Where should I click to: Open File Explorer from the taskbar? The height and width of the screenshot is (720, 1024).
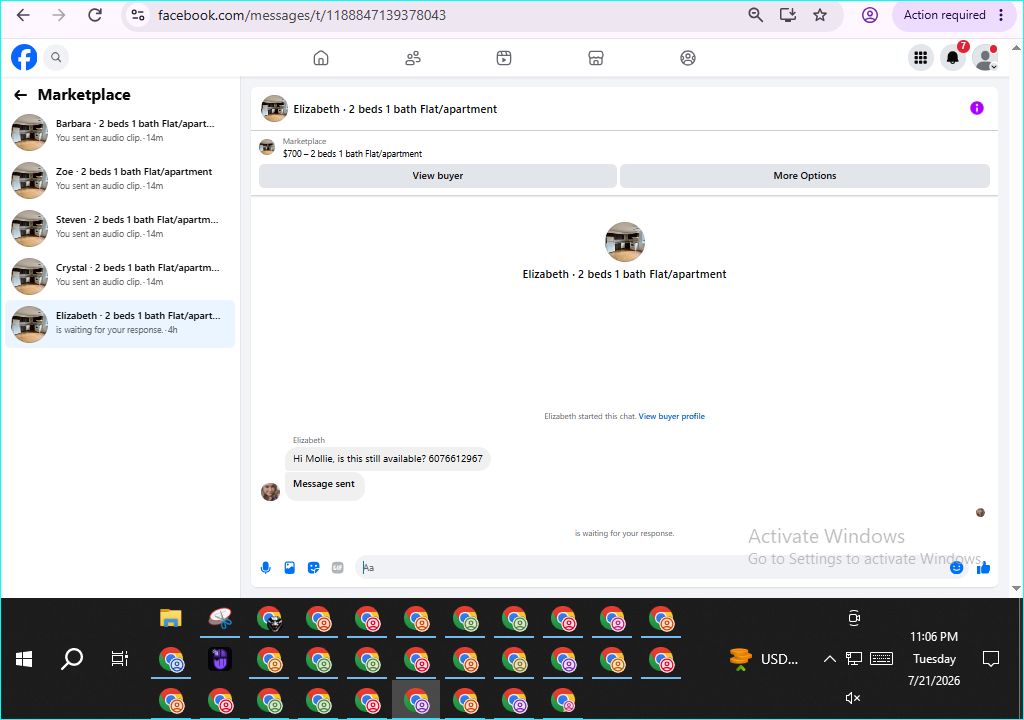pyautogui.click(x=170, y=618)
